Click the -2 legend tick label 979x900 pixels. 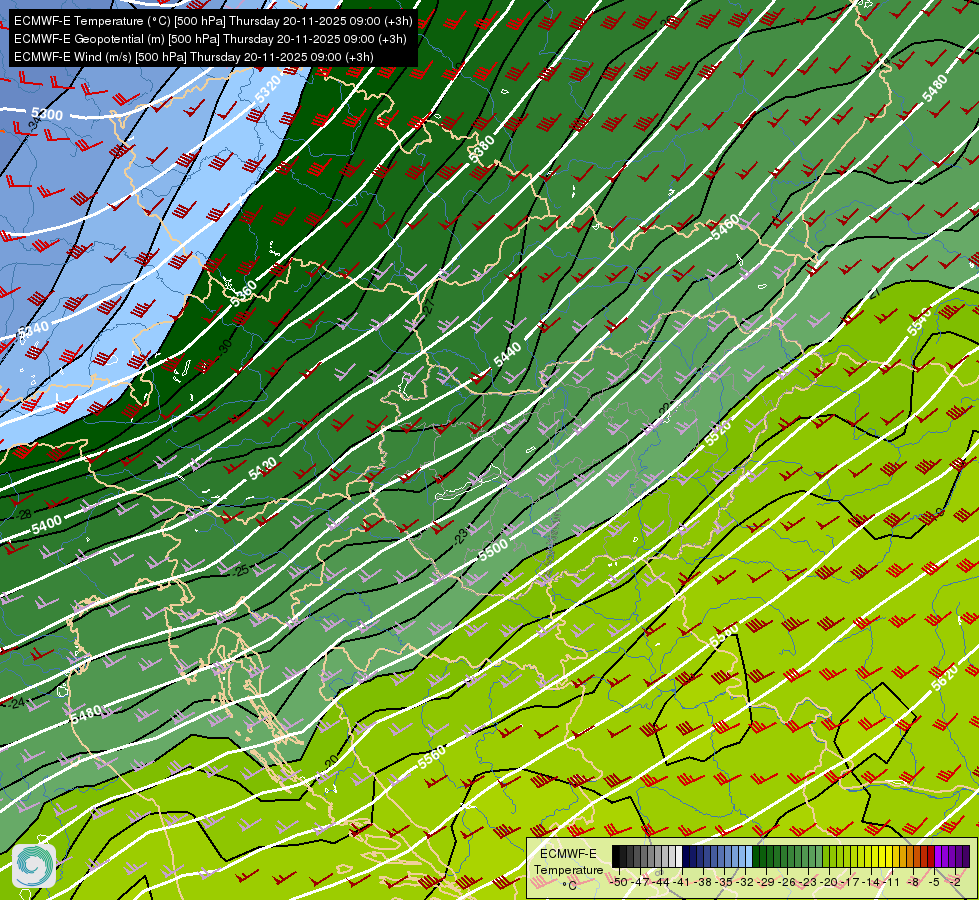955,882
